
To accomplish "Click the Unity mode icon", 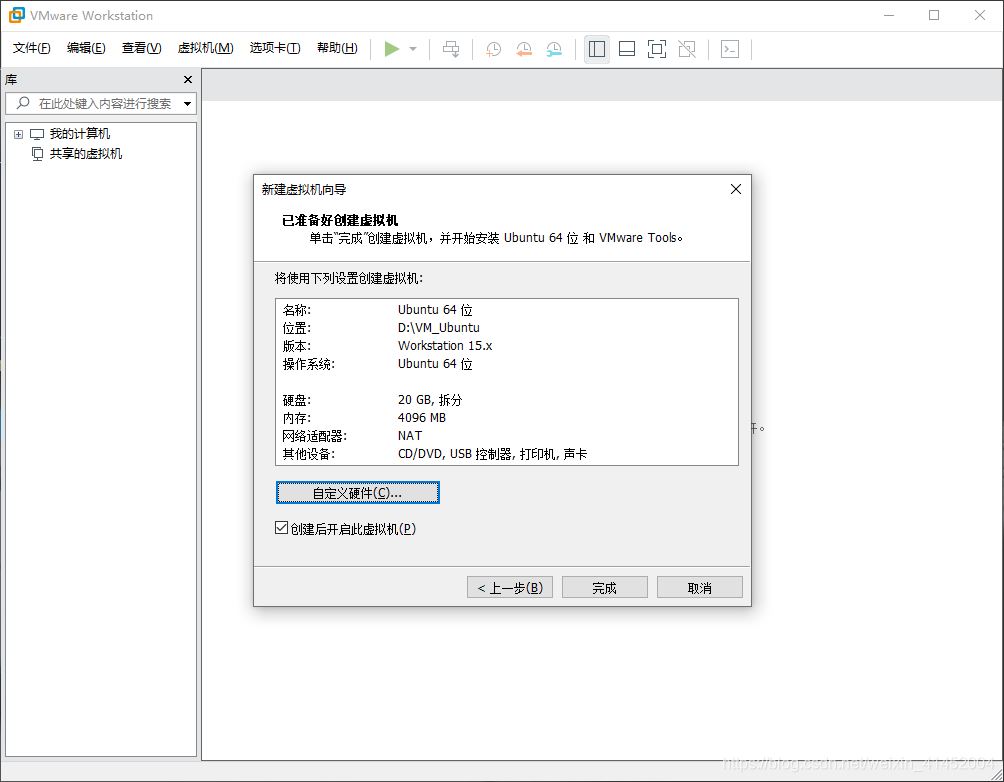I will tap(687, 49).
